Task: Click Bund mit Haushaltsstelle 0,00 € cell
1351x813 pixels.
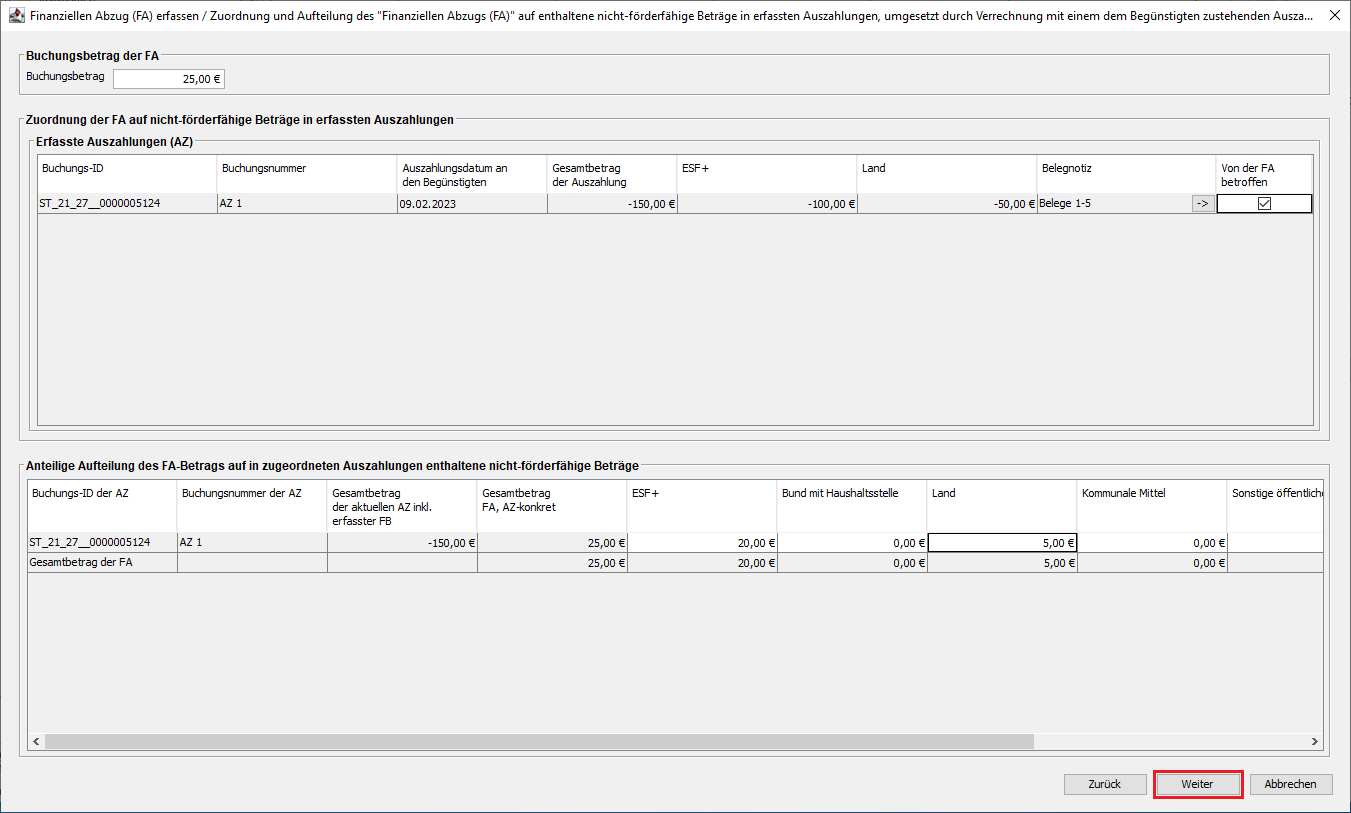Action: (852, 543)
